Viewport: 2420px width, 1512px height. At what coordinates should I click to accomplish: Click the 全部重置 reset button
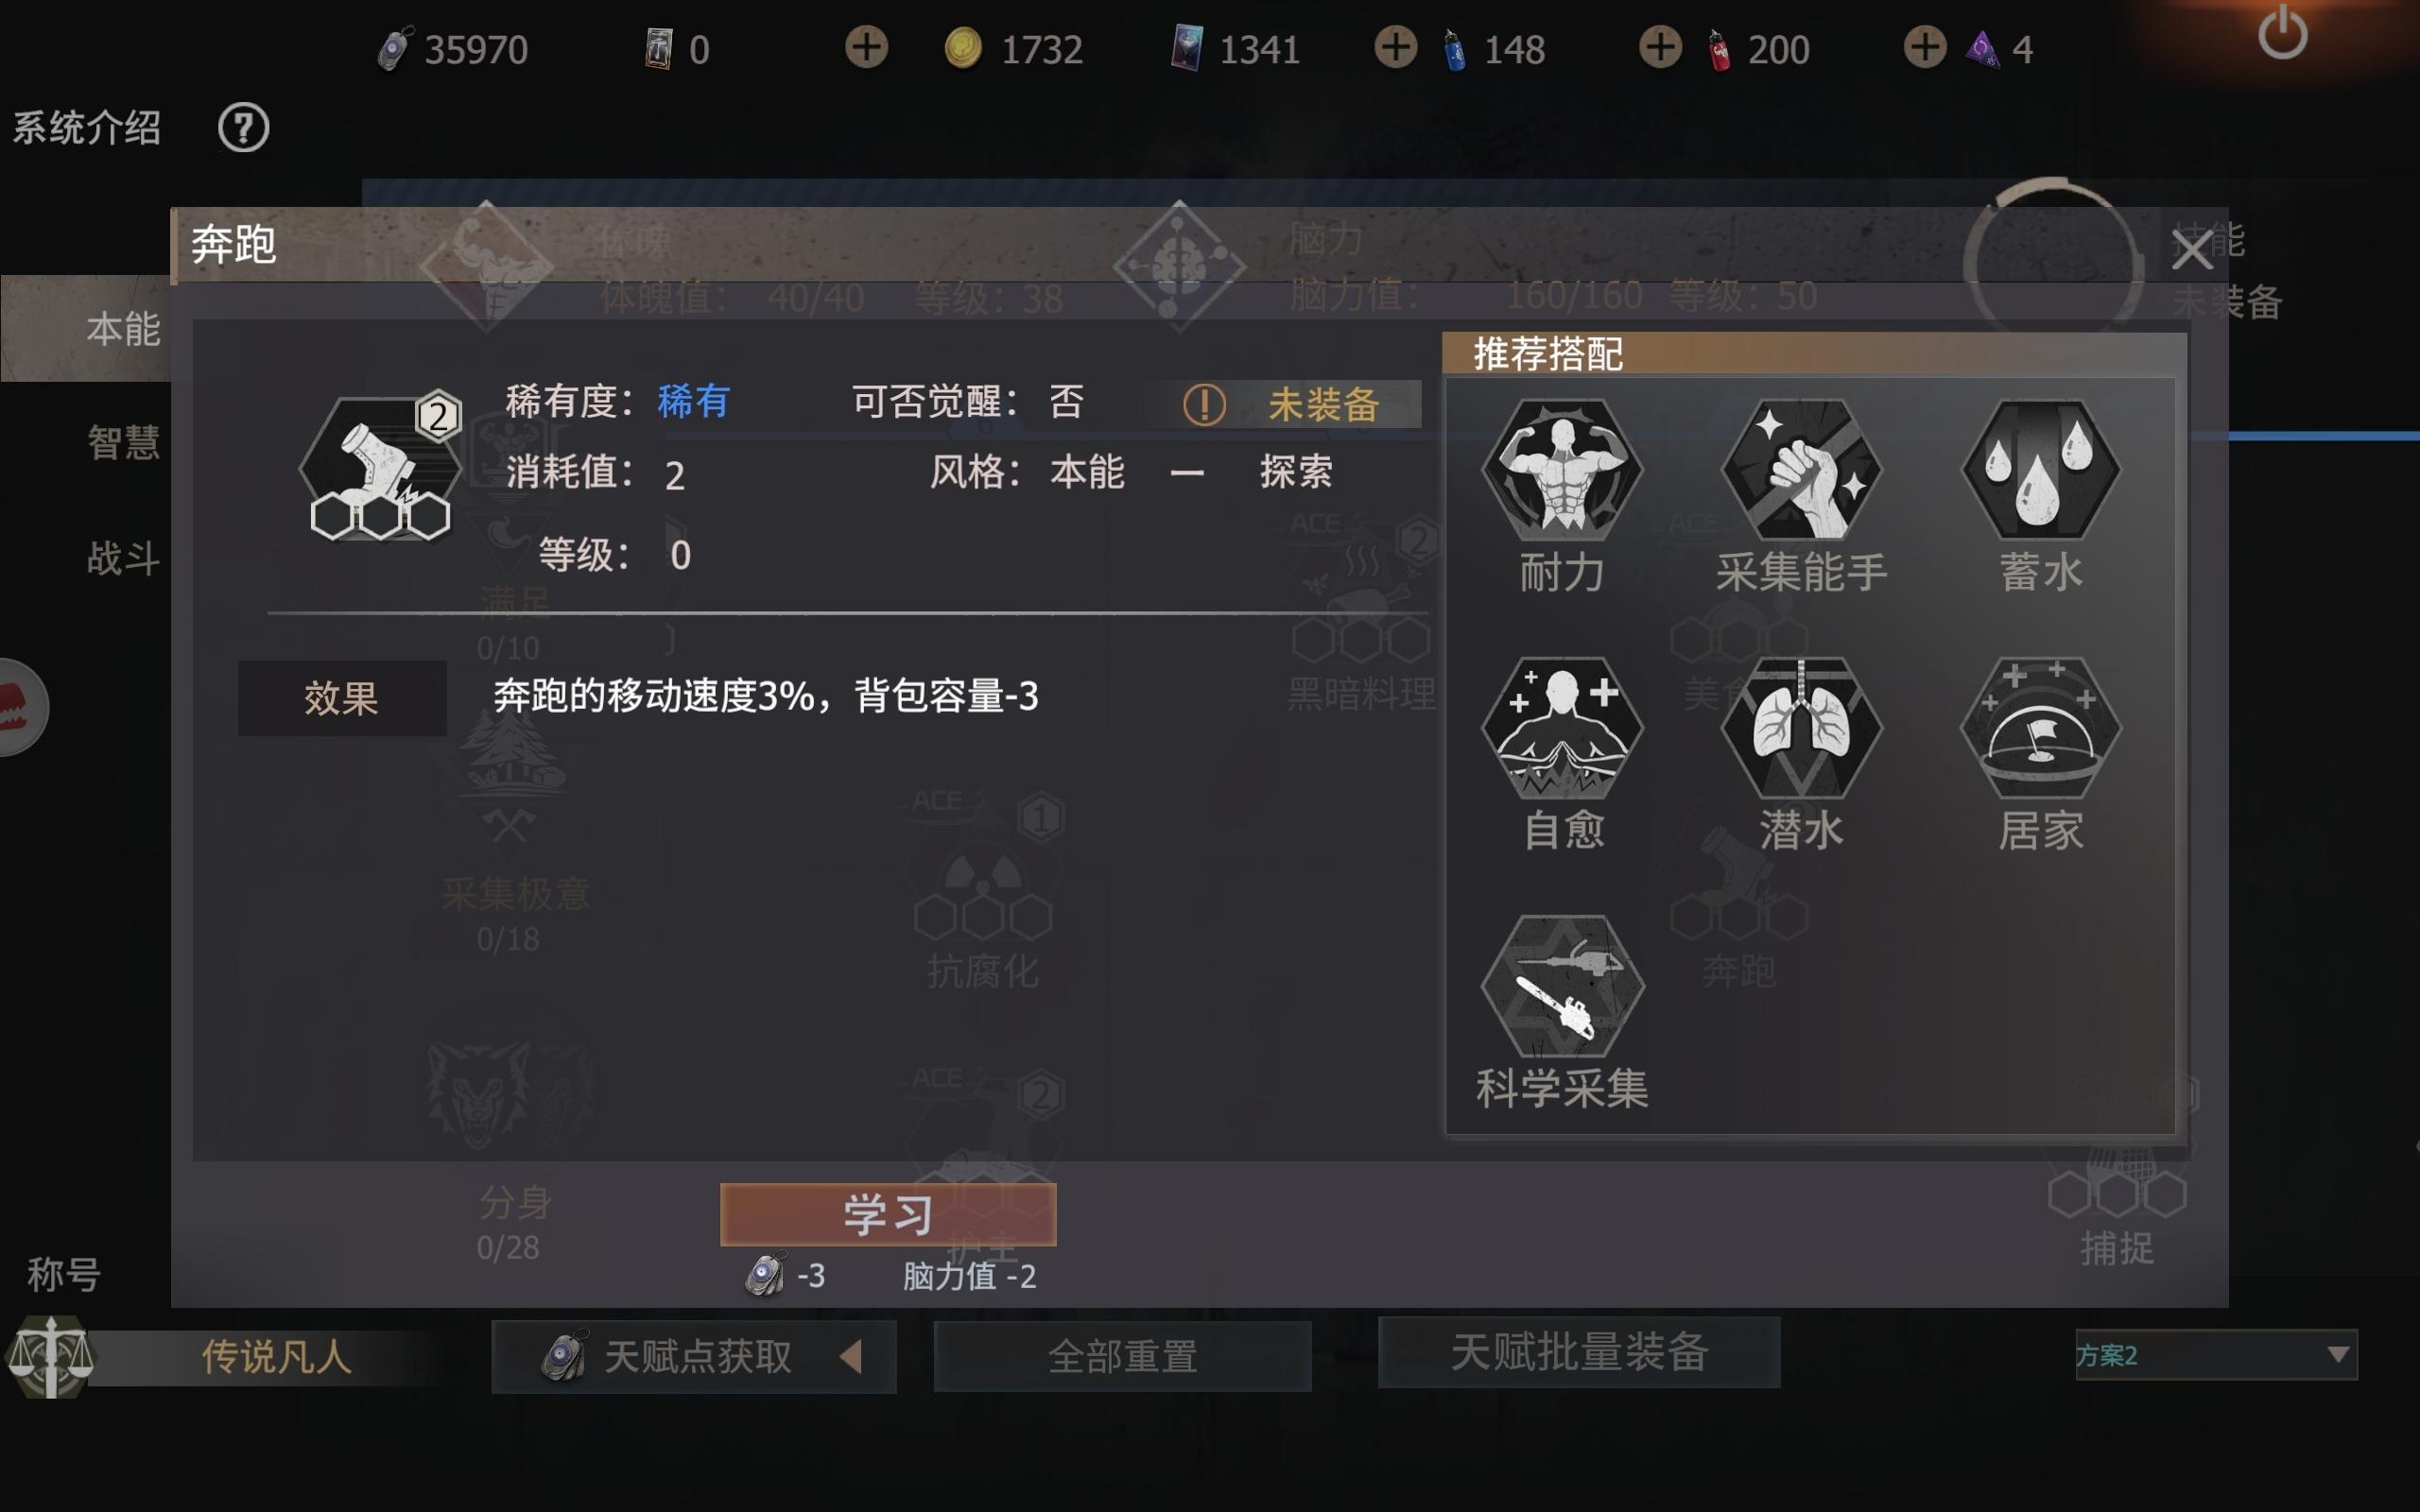[x=1122, y=1357]
